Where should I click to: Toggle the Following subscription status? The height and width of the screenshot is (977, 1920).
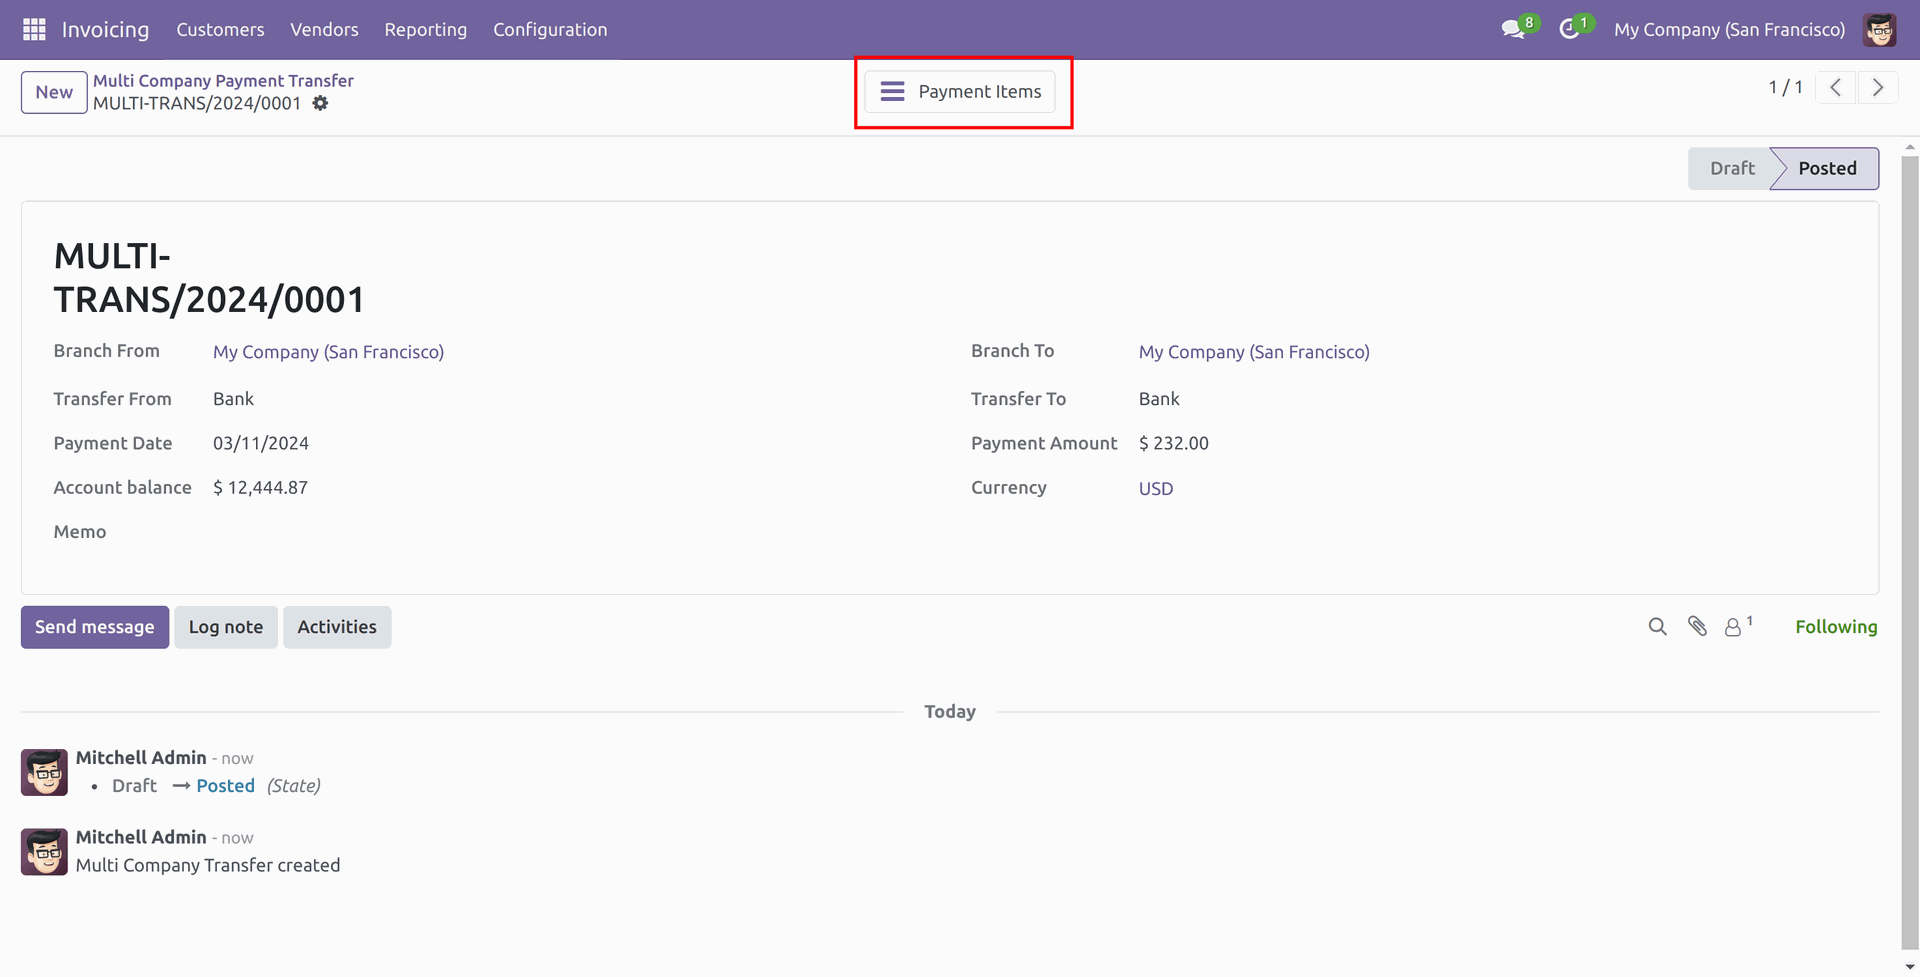pos(1835,627)
